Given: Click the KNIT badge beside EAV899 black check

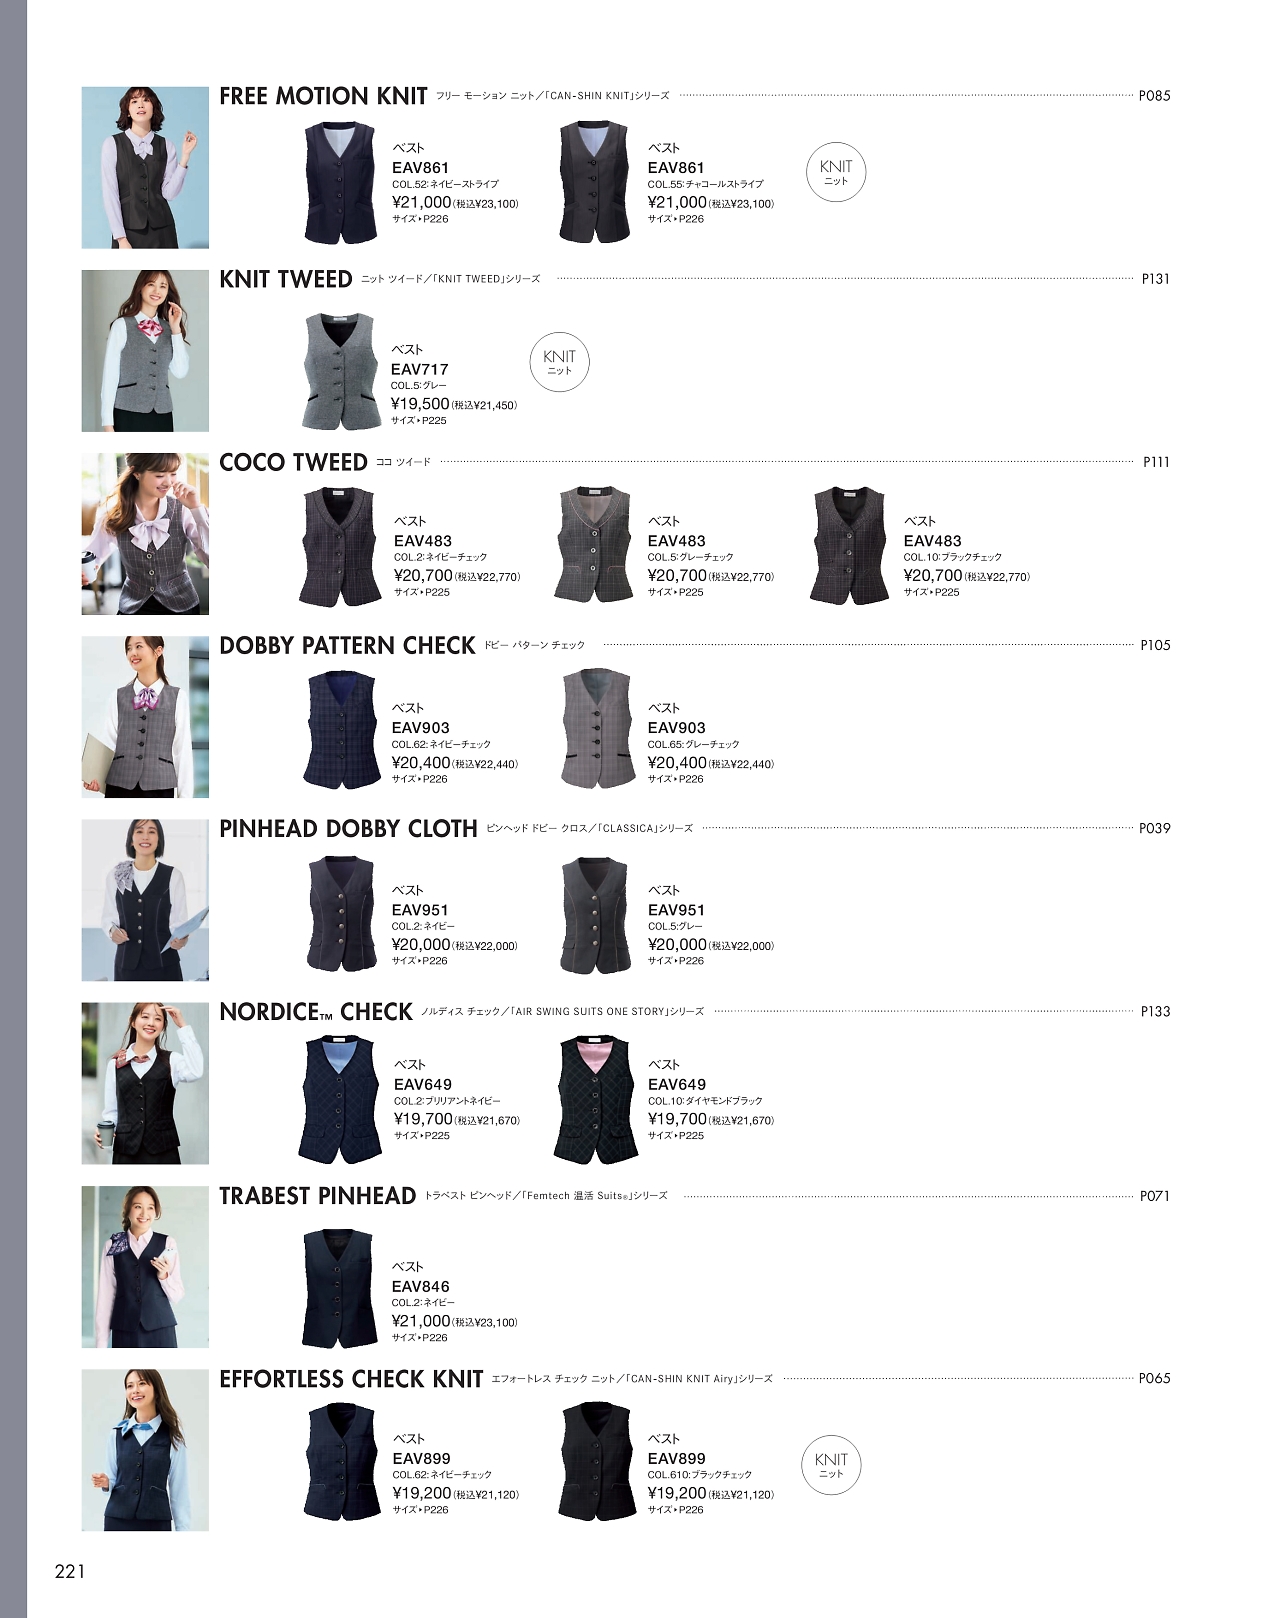Looking at the screenshot, I should 831,1465.
